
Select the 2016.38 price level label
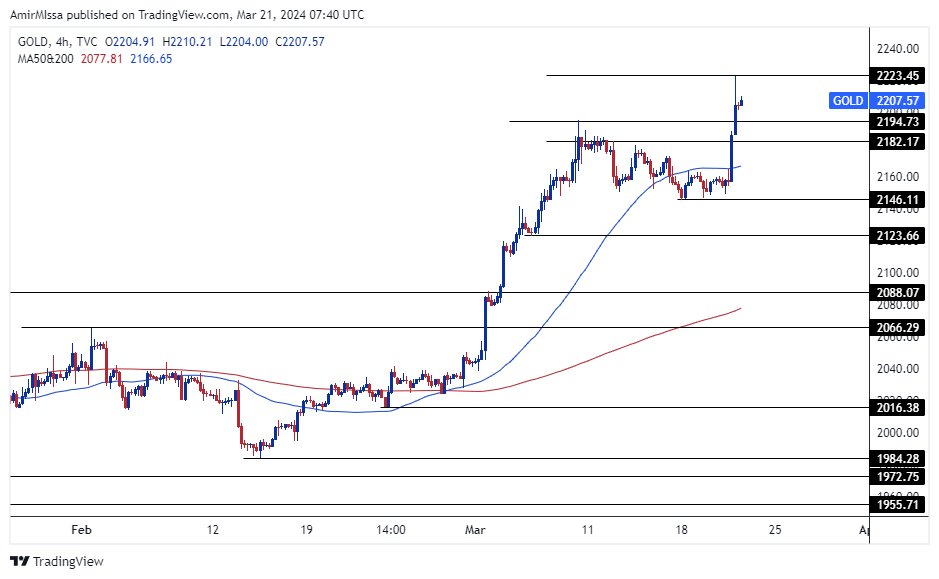pos(897,408)
